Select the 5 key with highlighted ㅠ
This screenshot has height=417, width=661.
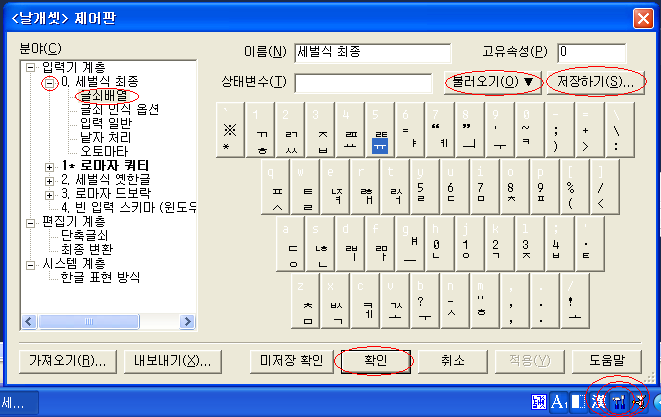(x=379, y=129)
